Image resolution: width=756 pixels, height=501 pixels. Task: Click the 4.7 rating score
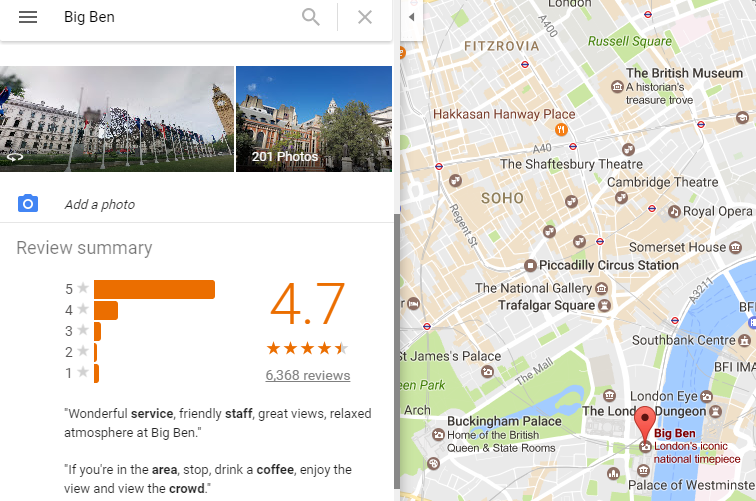tap(308, 304)
